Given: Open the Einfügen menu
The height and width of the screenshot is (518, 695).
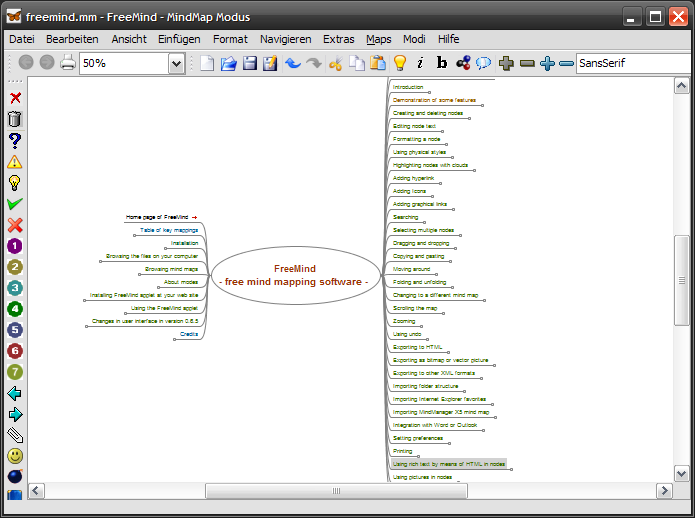Looking at the screenshot, I should pos(179,39).
